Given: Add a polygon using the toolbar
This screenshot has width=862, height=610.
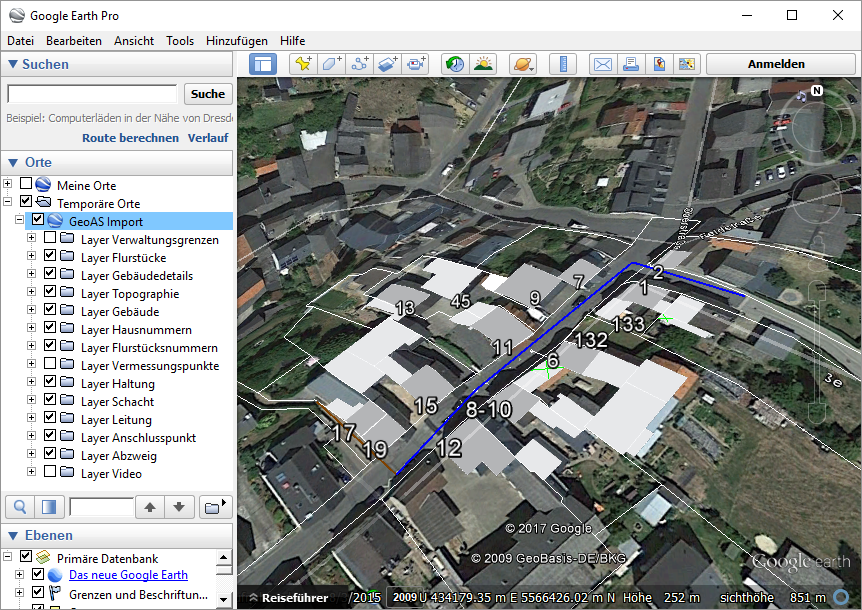Looking at the screenshot, I should pyautogui.click(x=331, y=64).
